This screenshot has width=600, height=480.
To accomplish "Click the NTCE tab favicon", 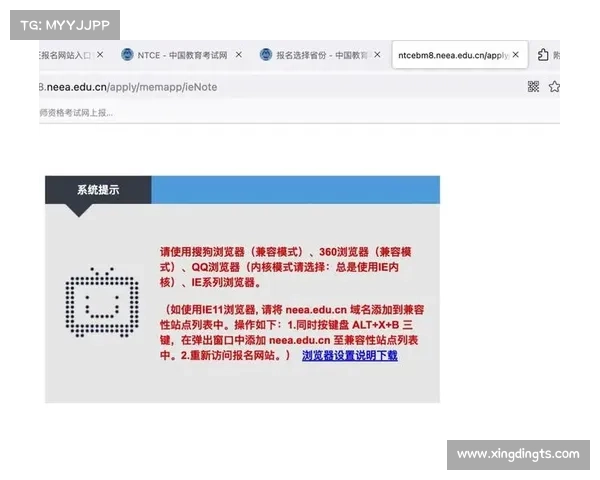I will (127, 55).
